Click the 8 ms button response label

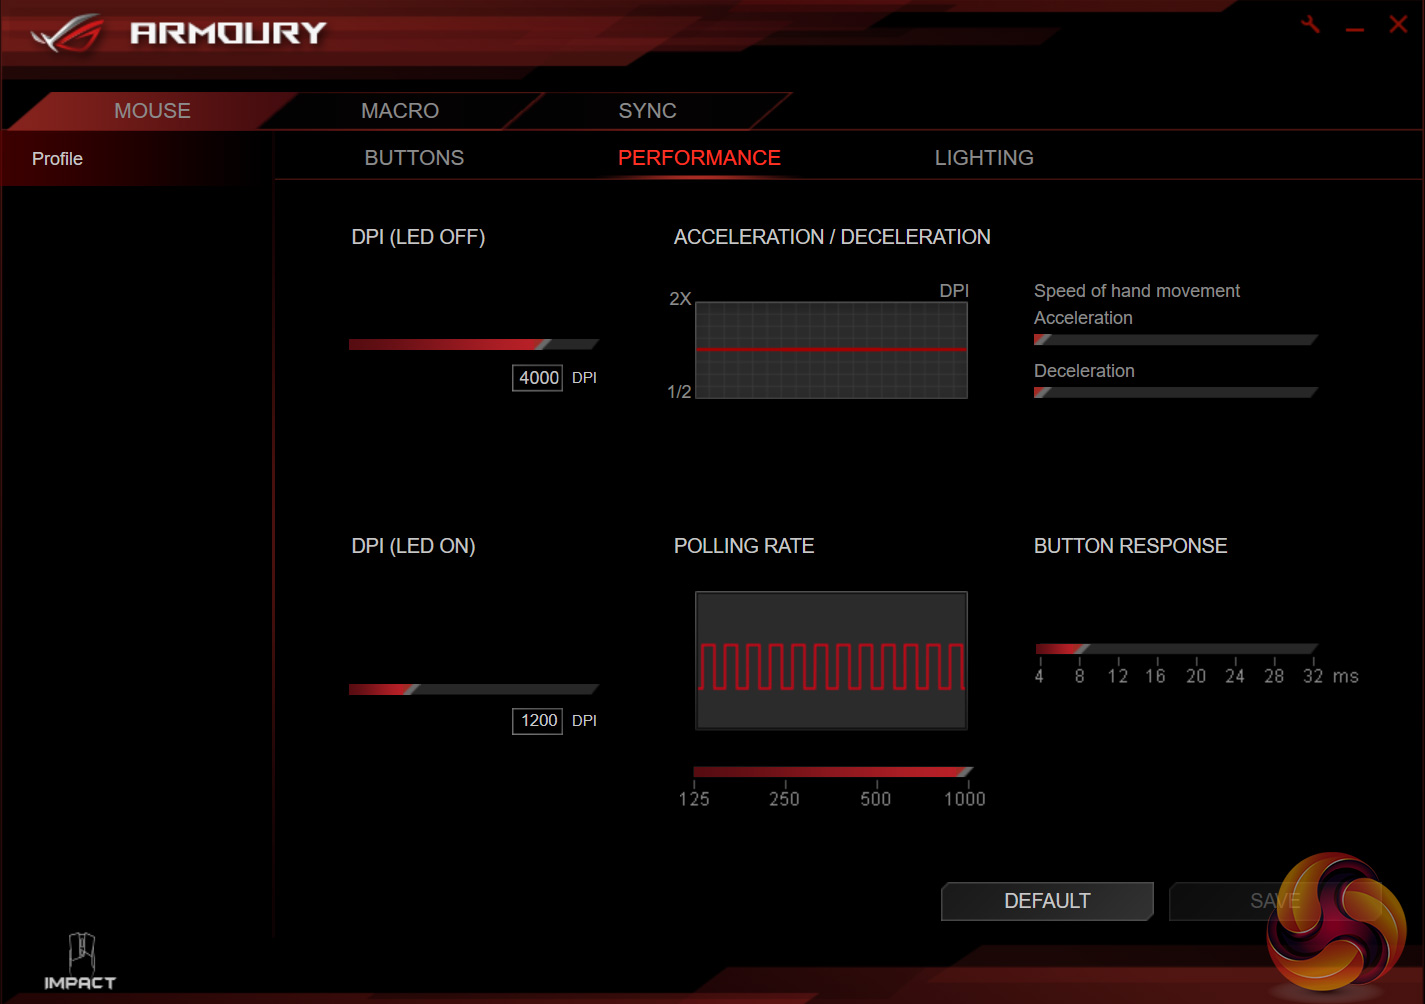click(x=1079, y=676)
